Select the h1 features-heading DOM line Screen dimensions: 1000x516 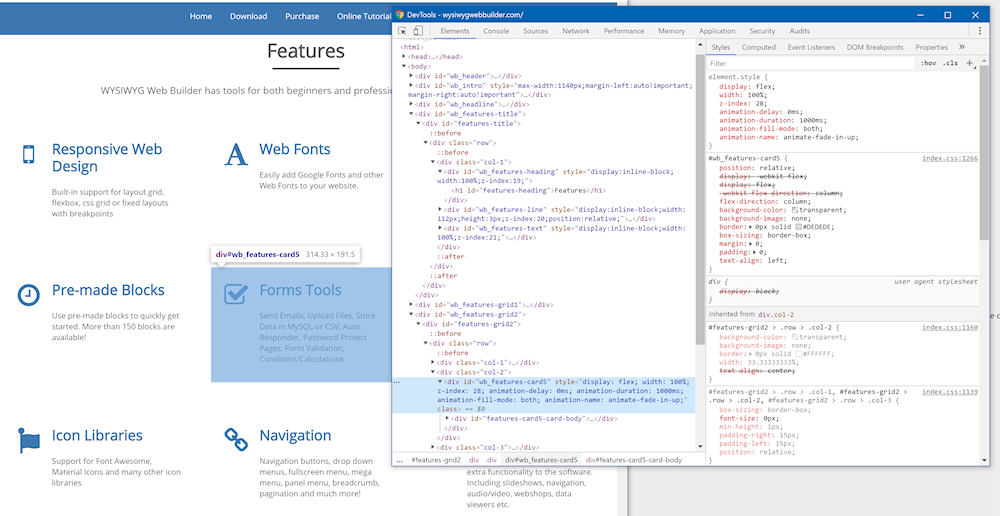527,190
